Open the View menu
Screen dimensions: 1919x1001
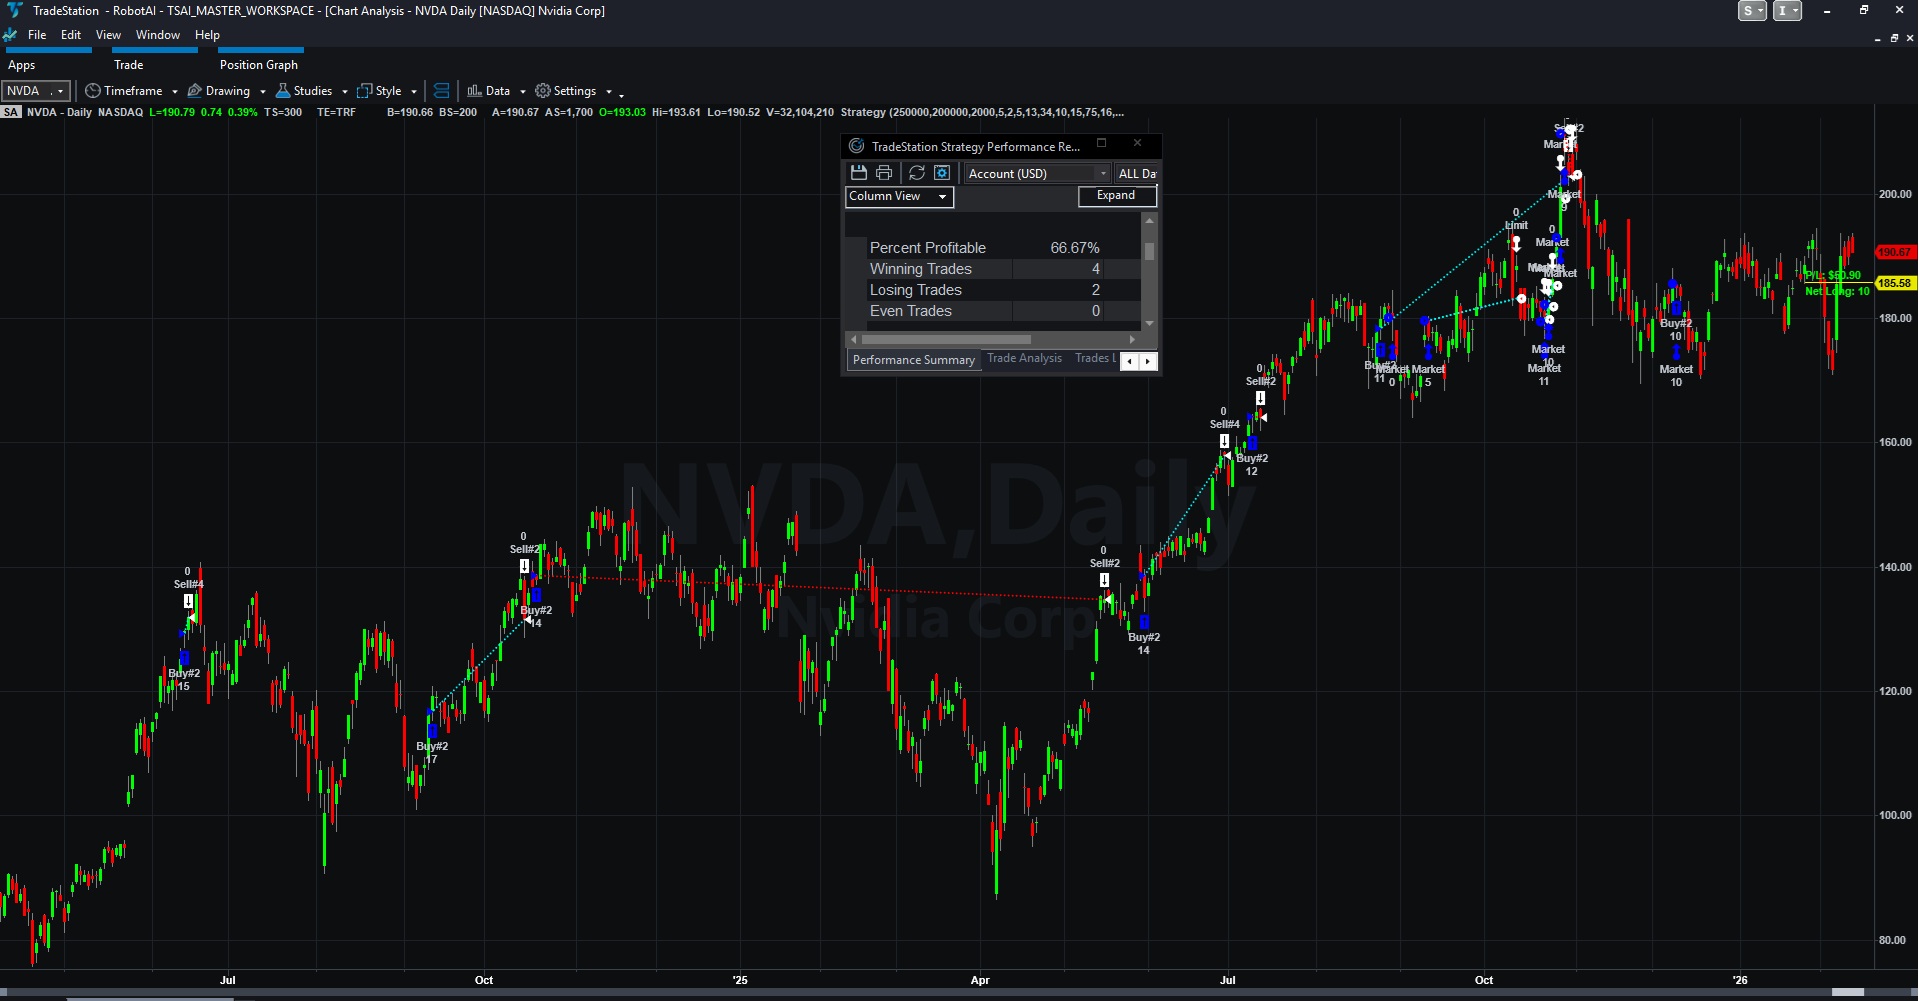point(107,34)
